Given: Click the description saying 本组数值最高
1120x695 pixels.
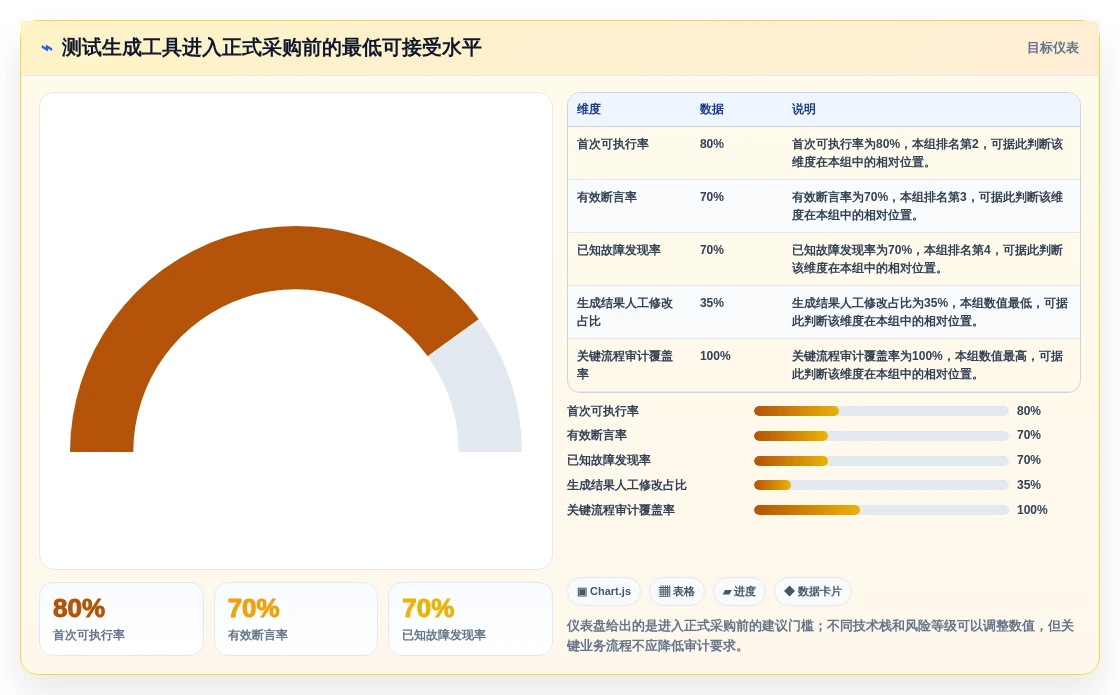Looking at the screenshot, I should coord(927,365).
